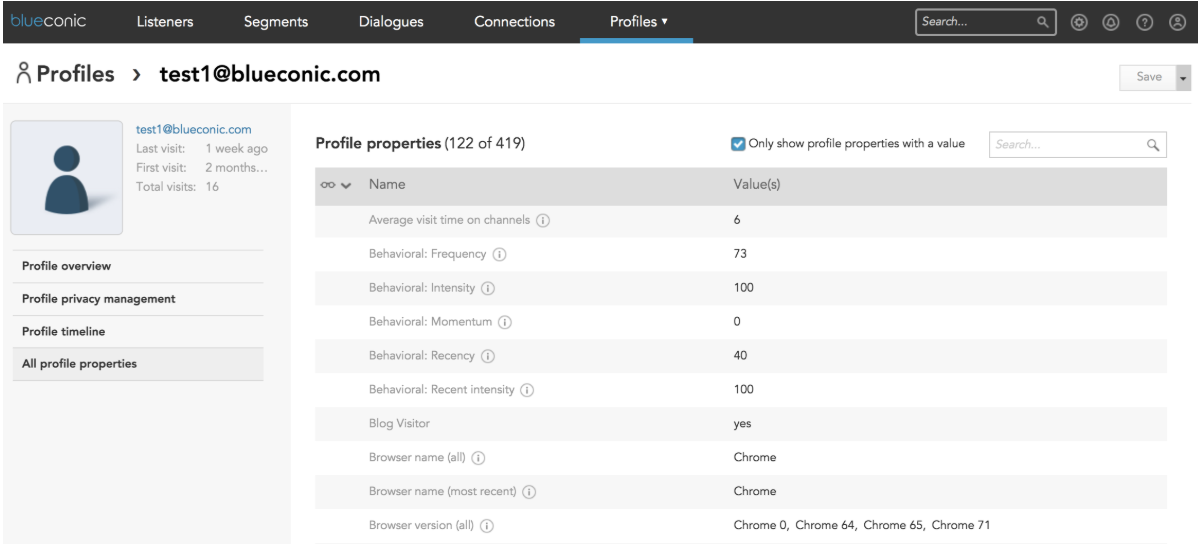This screenshot has height=553, width=1198.
Task: Click the Value(s) column header
Action: coord(756,185)
